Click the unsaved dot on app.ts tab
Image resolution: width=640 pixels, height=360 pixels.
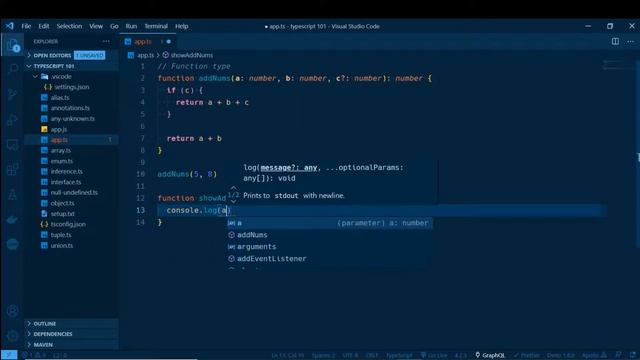169,42
